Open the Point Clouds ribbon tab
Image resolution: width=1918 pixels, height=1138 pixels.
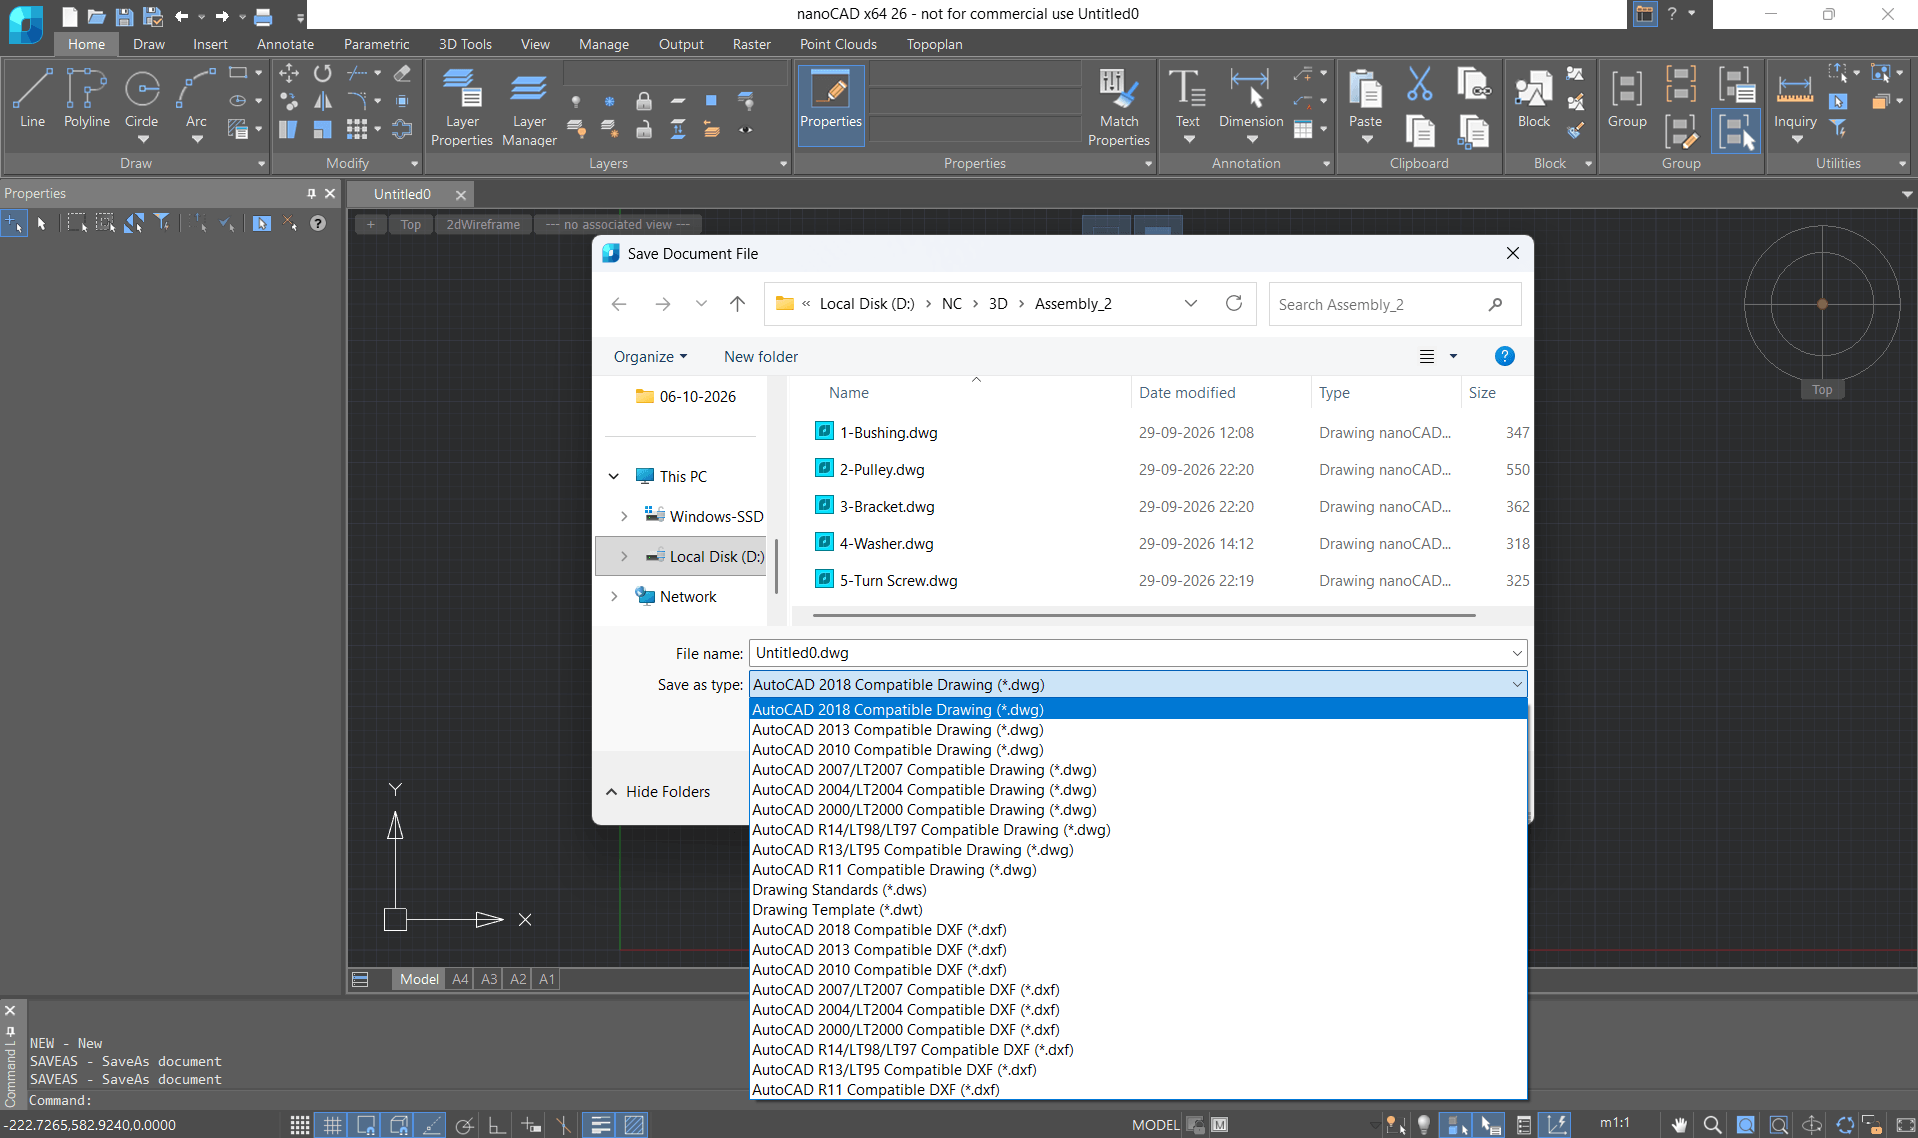point(838,44)
